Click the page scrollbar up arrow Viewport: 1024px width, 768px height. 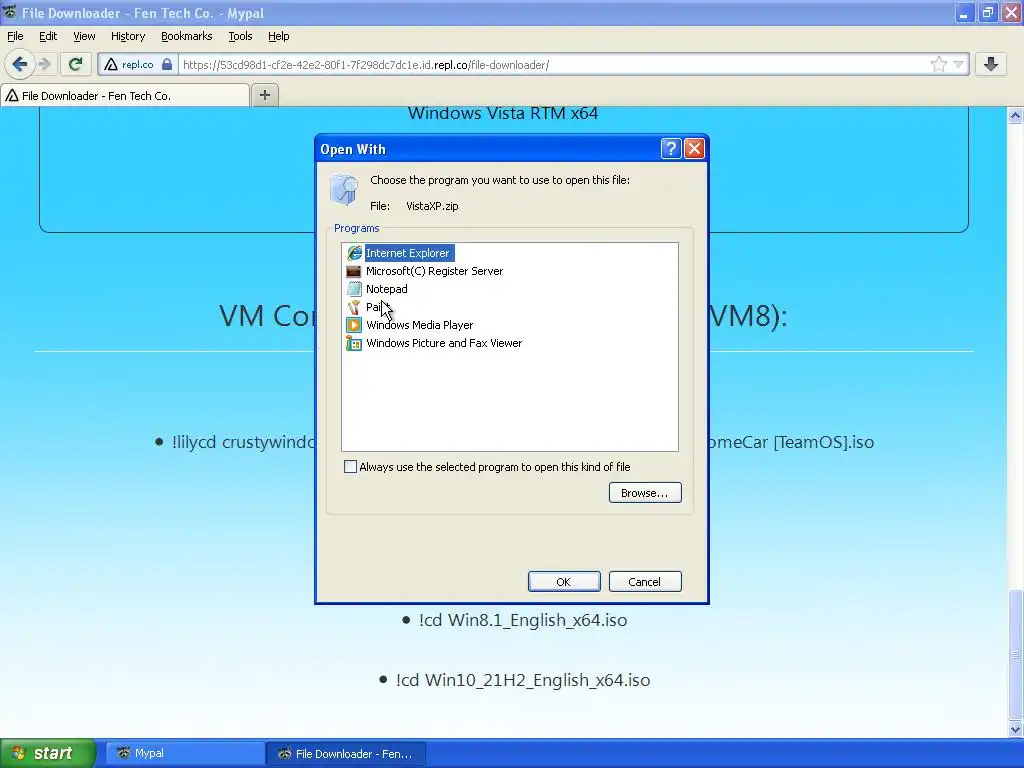point(1016,116)
